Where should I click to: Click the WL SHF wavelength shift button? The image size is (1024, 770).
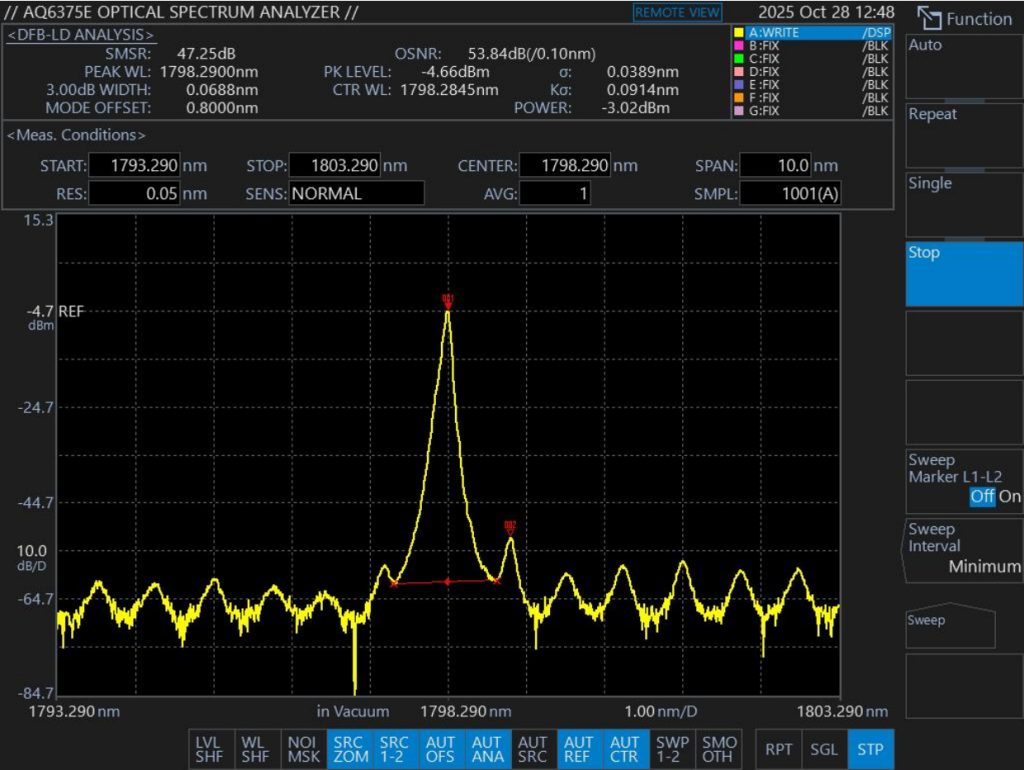point(255,749)
